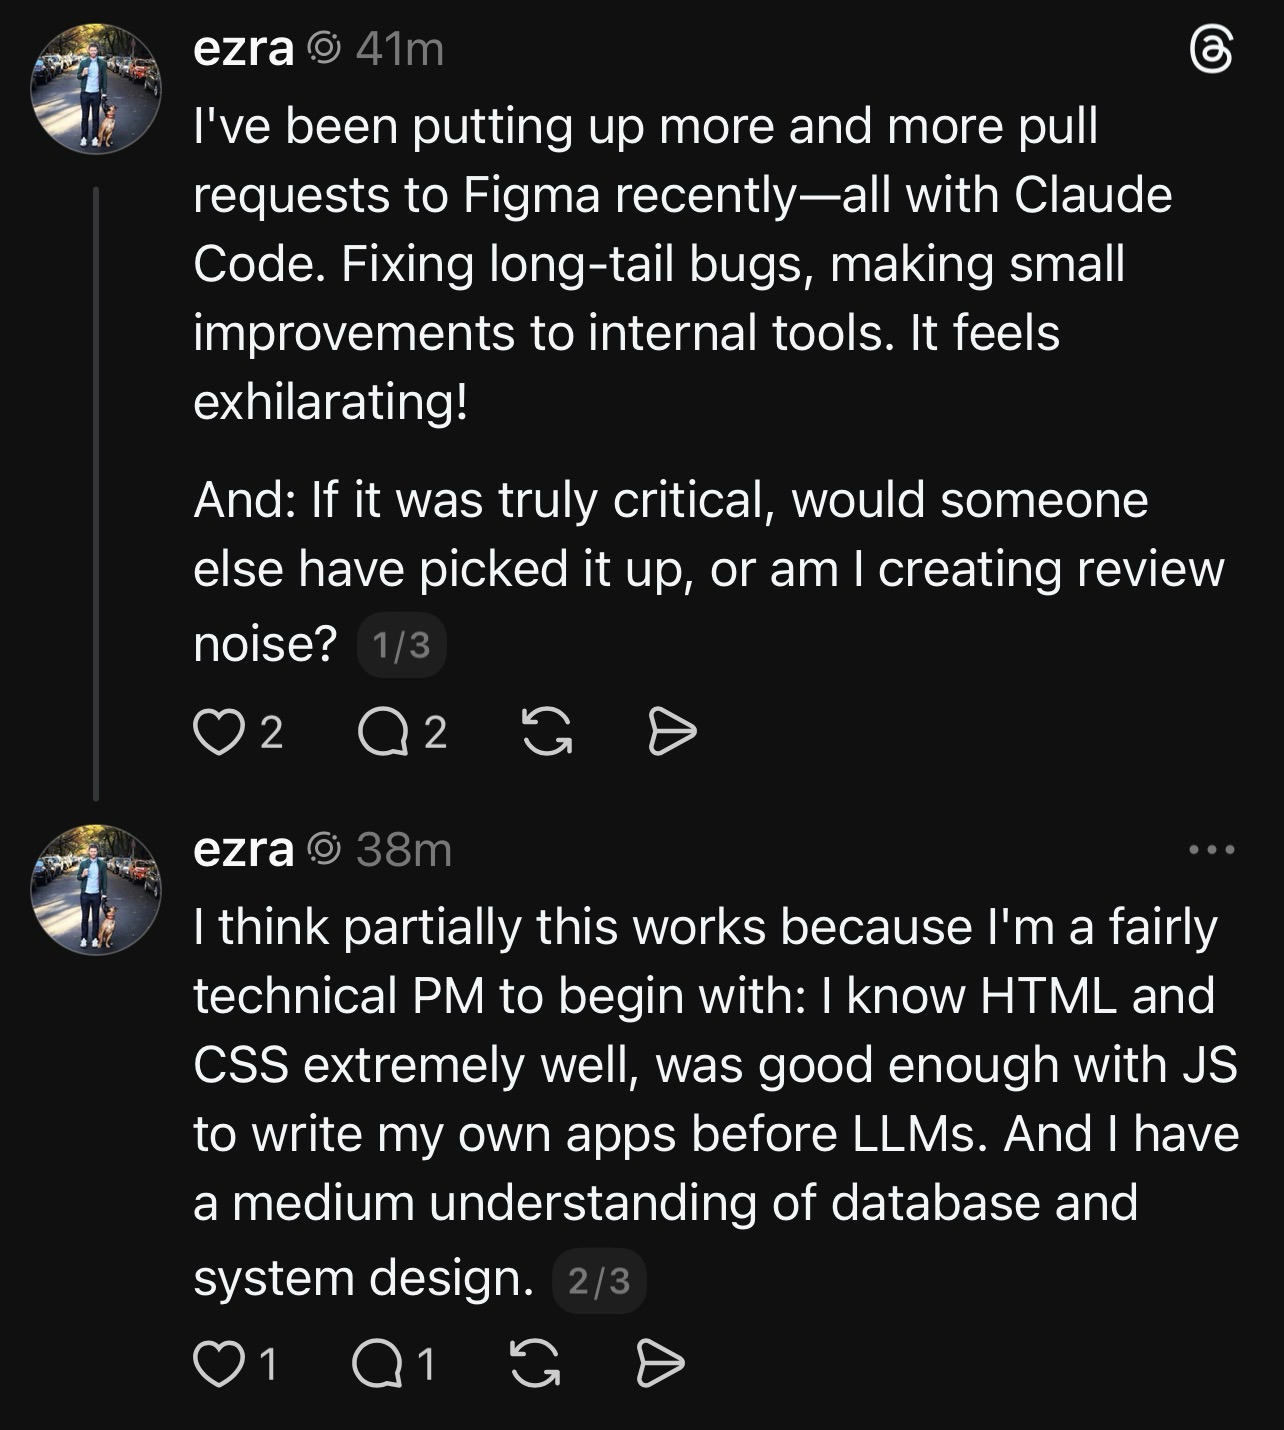The image size is (1284, 1430).
Task: Open replies on the second post
Action: tap(377, 1364)
